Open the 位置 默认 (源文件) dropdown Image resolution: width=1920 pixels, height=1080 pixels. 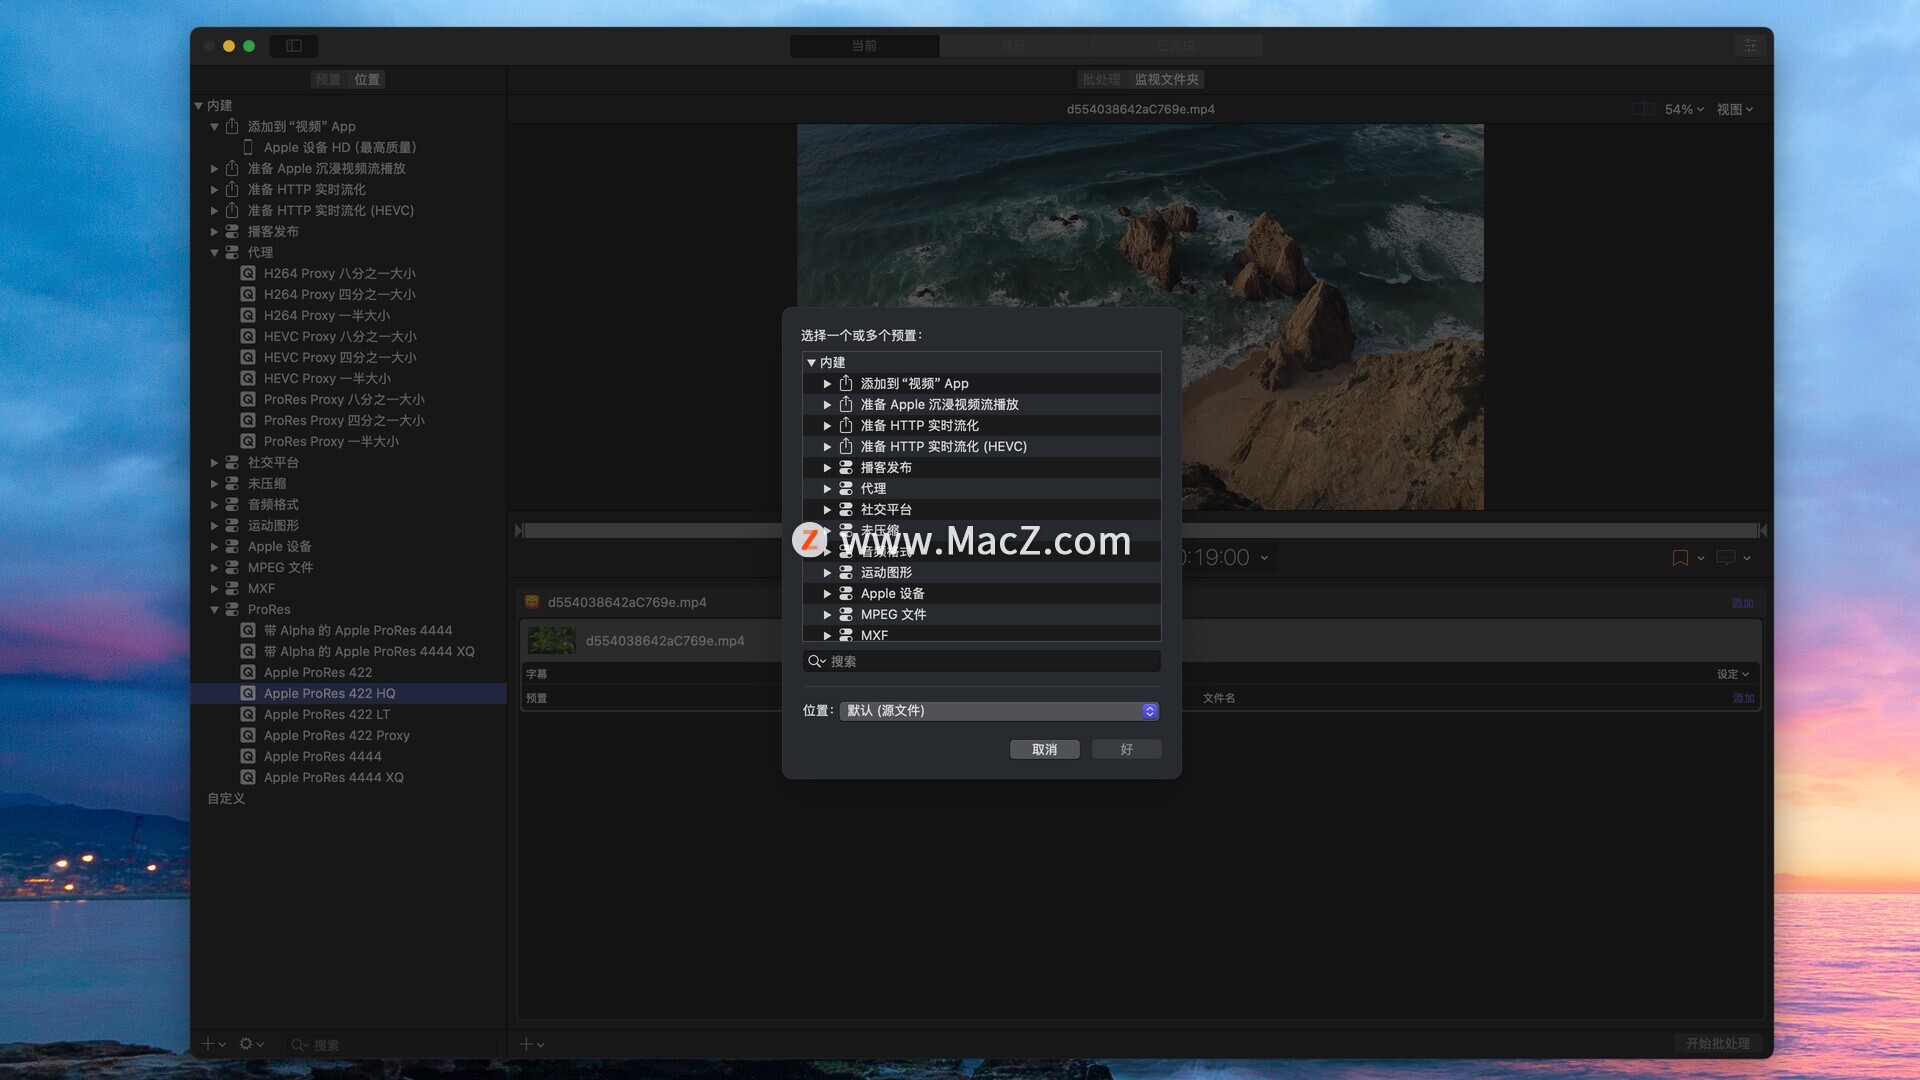1000,711
